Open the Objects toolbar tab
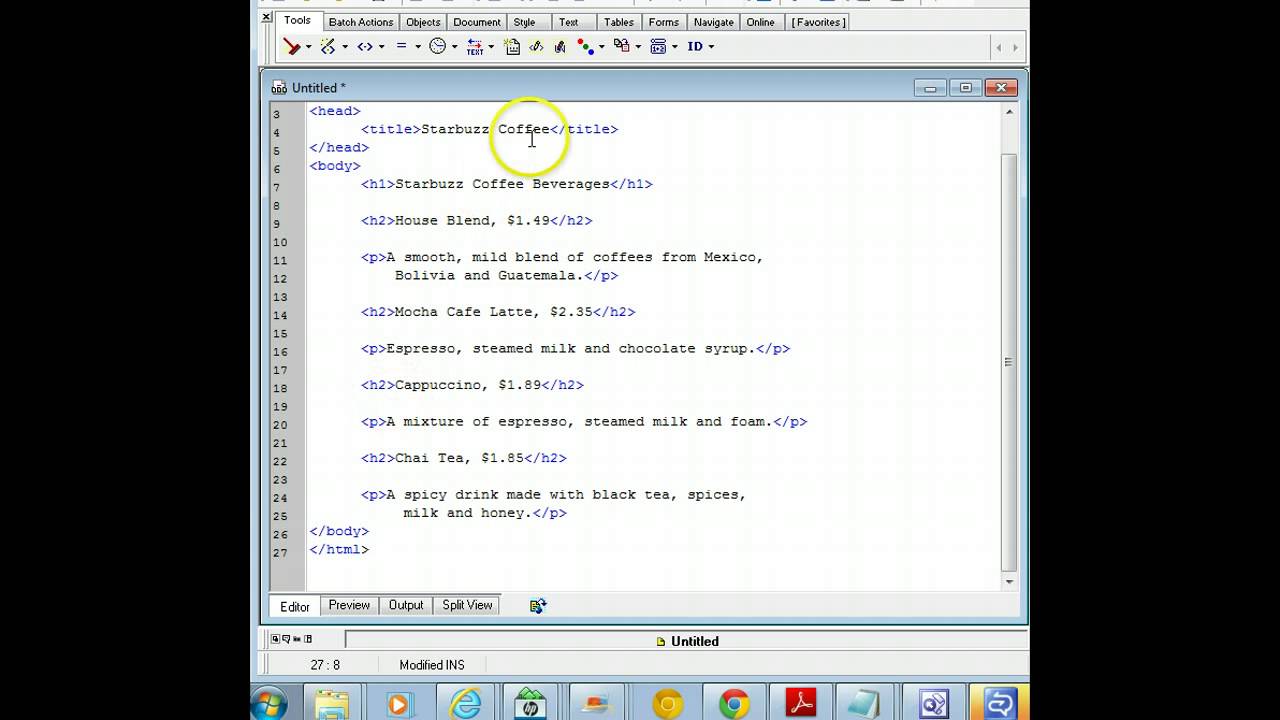 (x=423, y=22)
